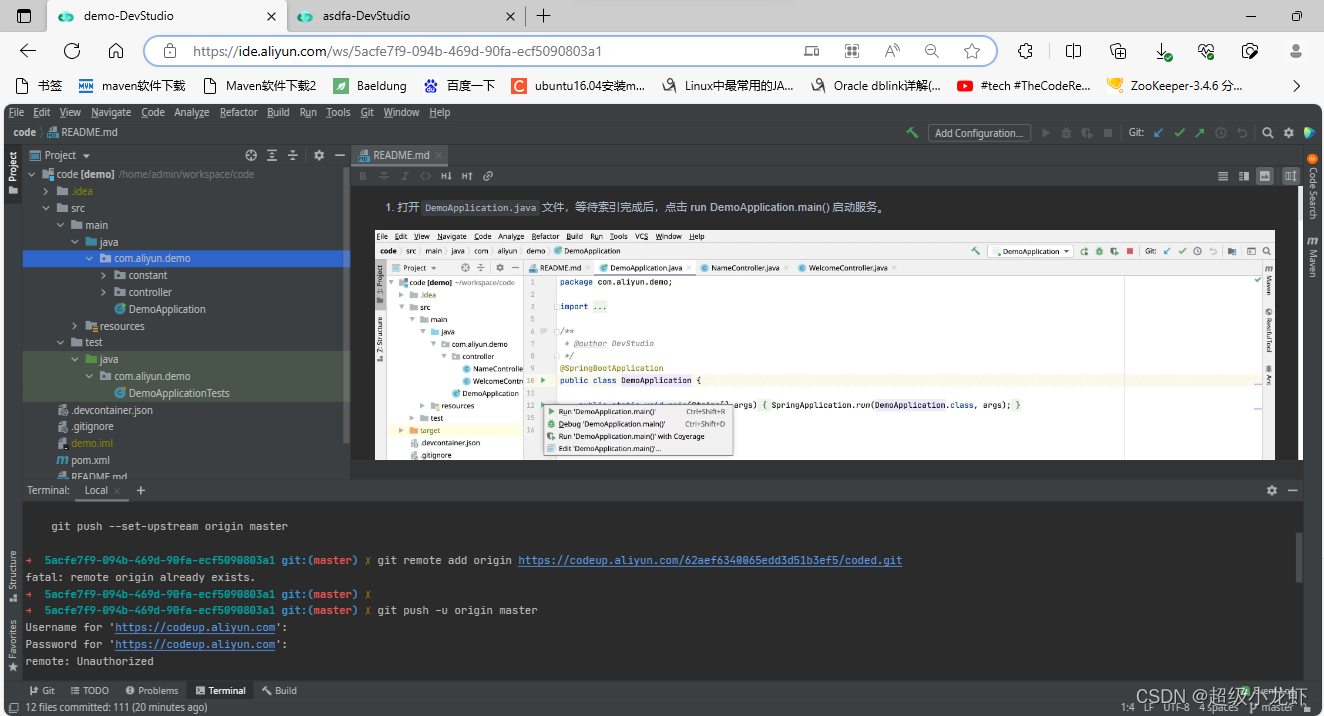Close the Local terminal tab
The width and height of the screenshot is (1324, 716).
118,491
